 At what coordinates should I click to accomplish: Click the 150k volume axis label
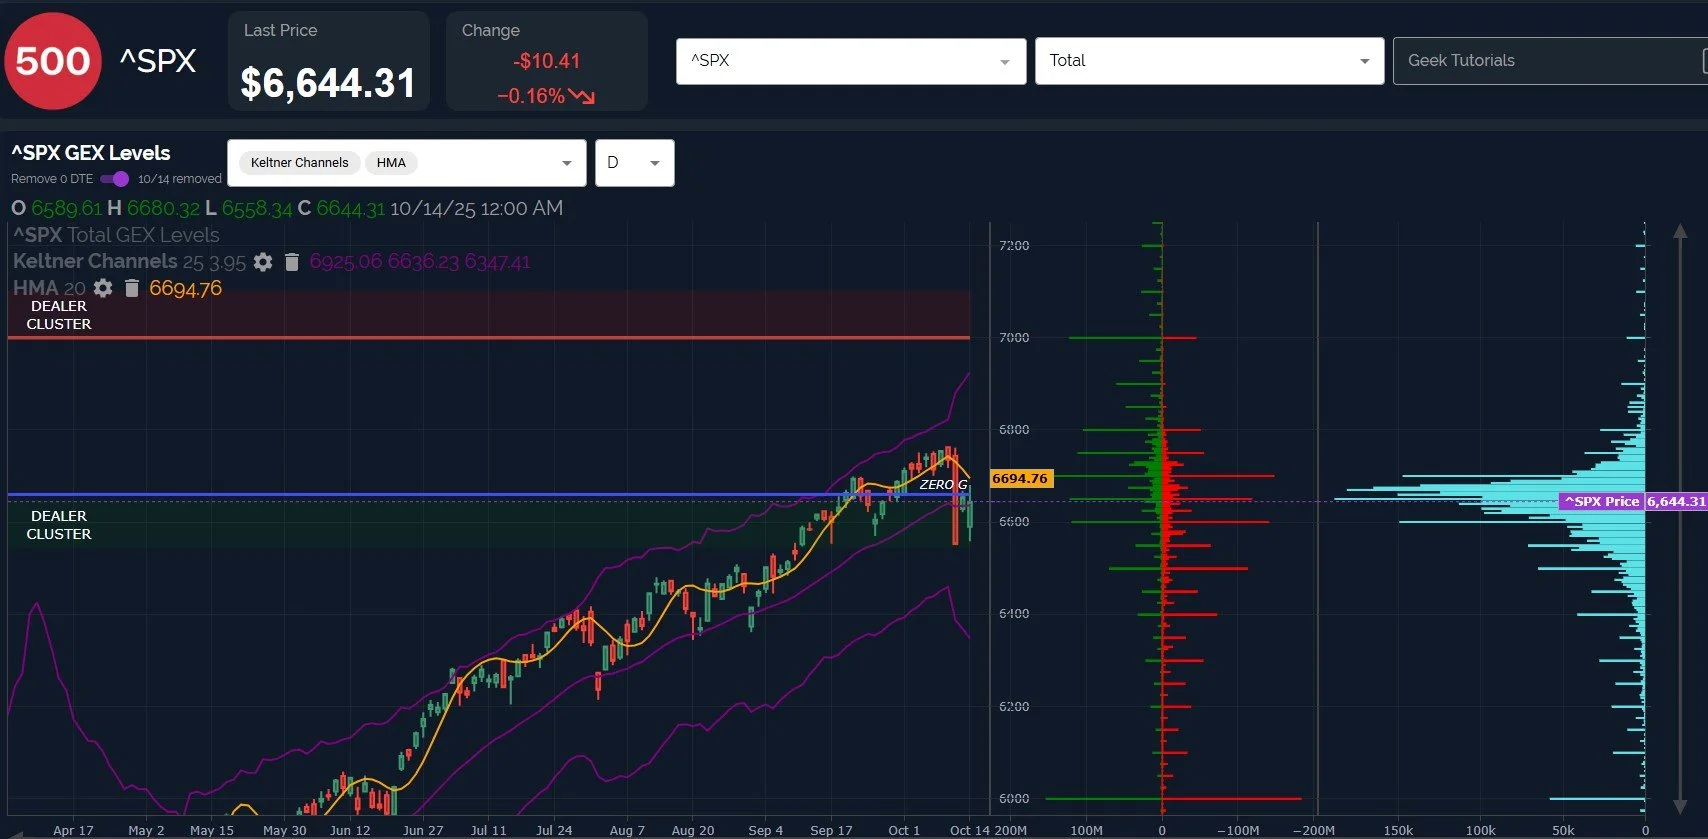[x=1398, y=831]
